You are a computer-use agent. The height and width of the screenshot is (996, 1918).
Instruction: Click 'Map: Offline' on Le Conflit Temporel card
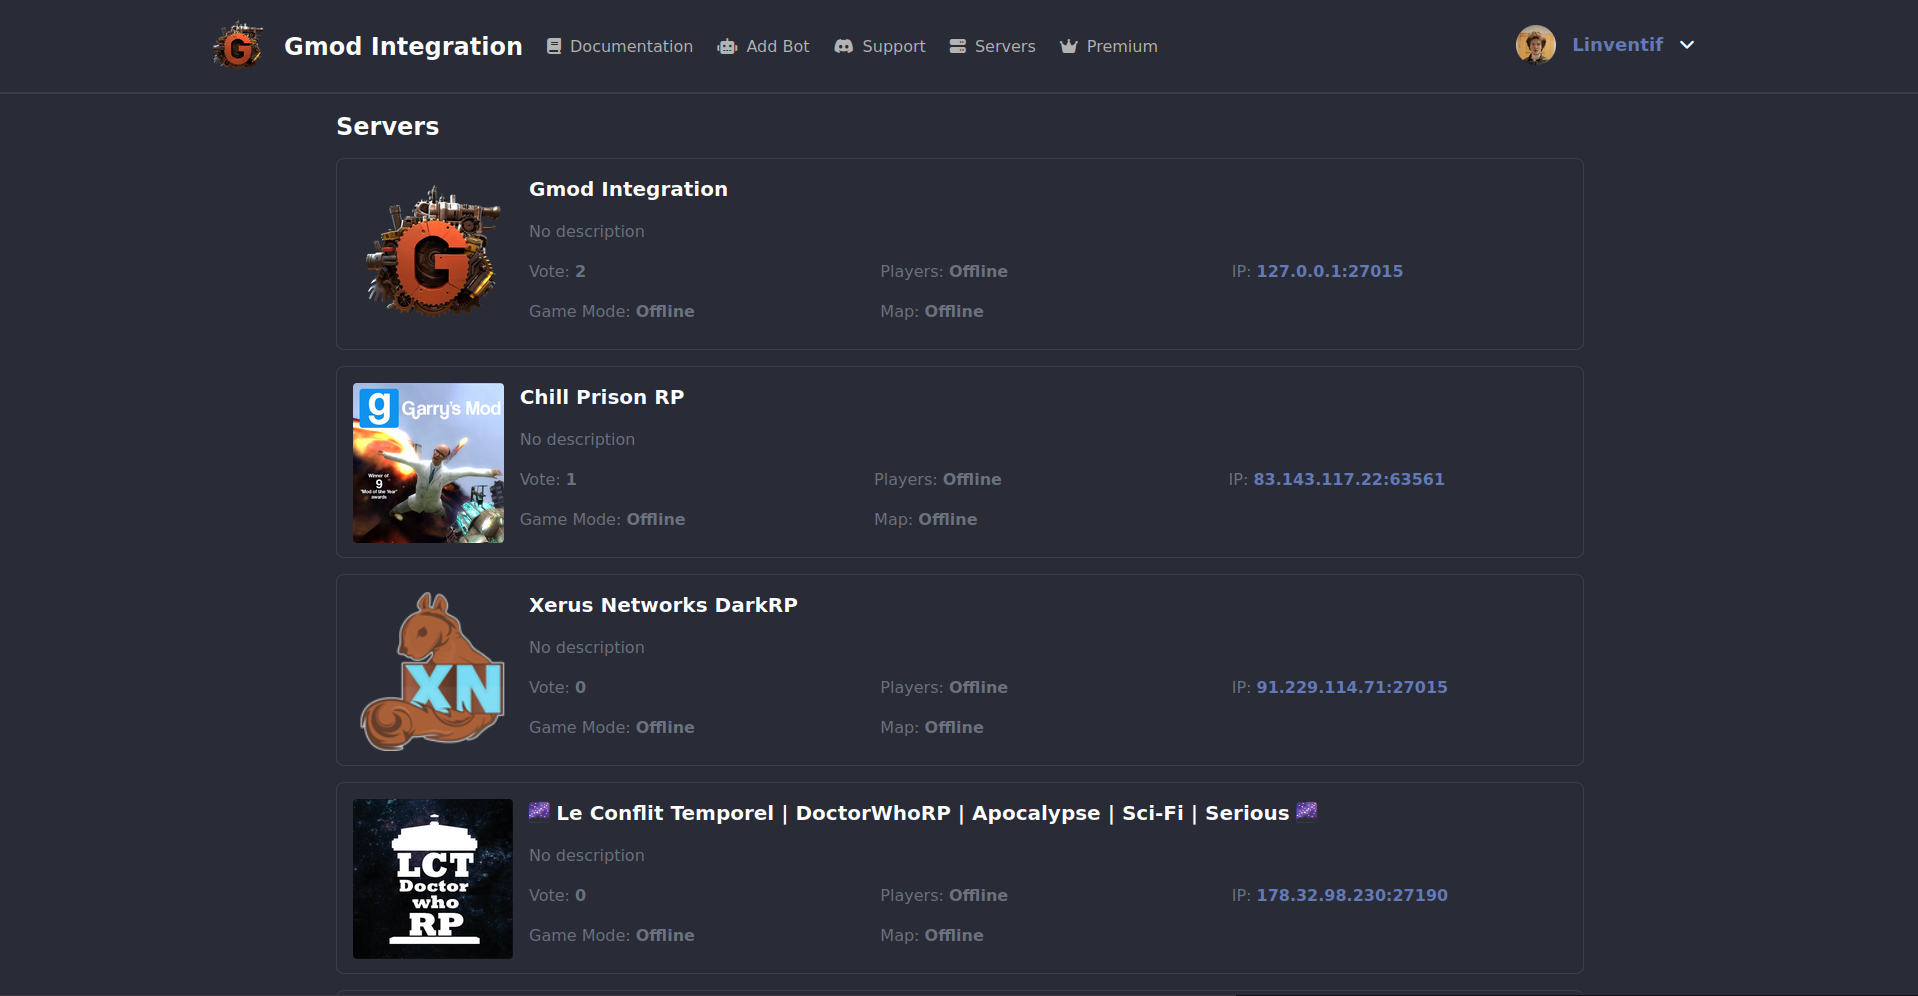tap(932, 935)
